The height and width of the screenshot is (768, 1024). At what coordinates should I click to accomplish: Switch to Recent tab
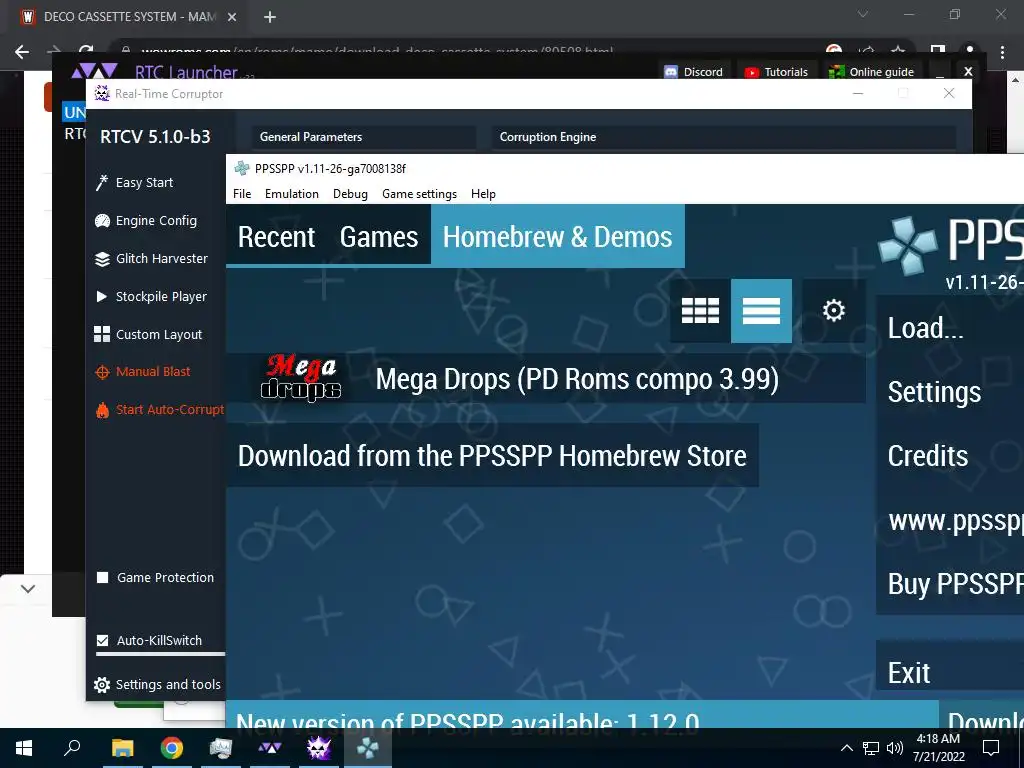[276, 236]
